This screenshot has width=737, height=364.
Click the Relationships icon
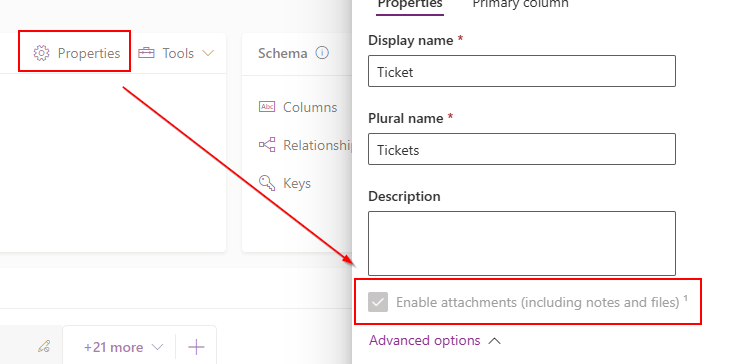[x=267, y=145]
